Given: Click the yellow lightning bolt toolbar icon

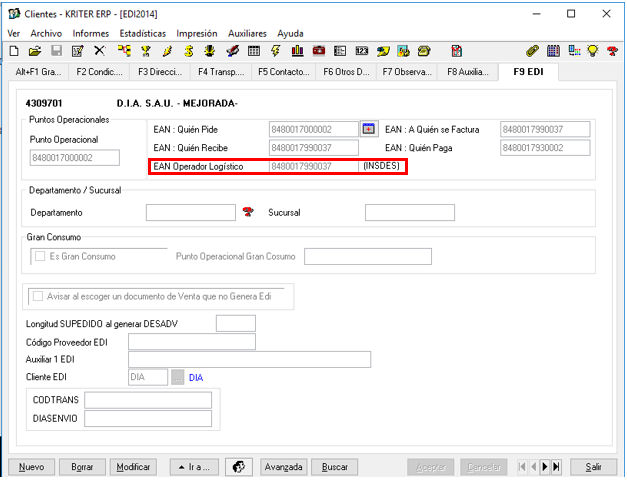Looking at the screenshot, I should tap(275, 51).
